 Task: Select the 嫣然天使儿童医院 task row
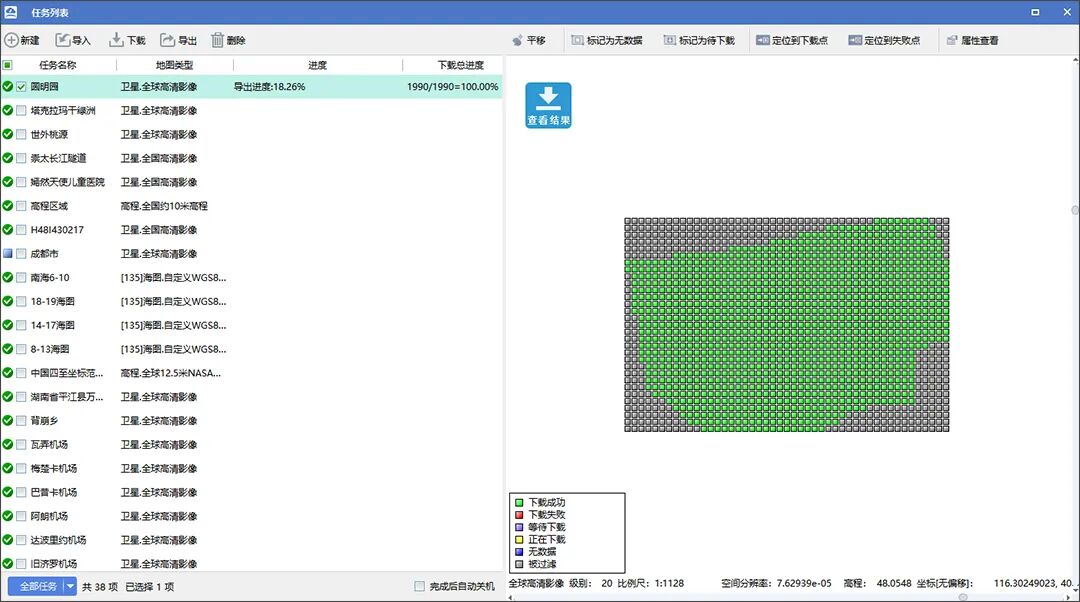pos(251,182)
